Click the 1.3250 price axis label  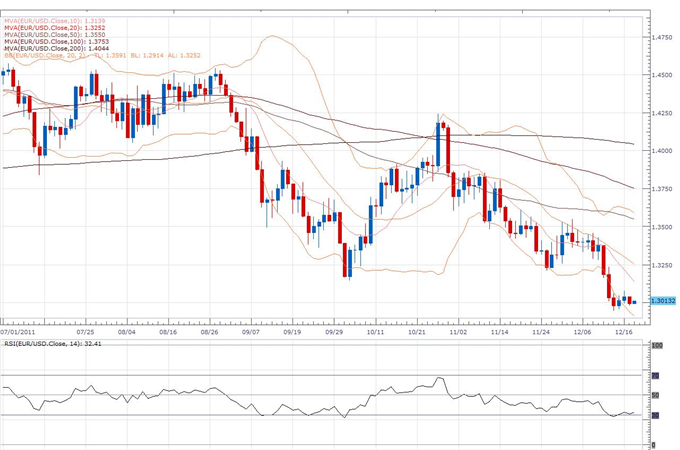(660, 265)
